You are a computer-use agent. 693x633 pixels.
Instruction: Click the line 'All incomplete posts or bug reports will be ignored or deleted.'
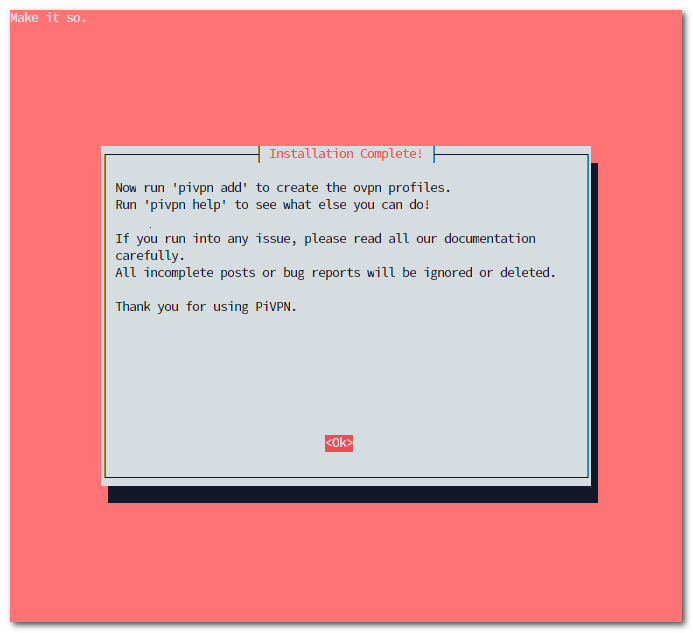pos(335,273)
